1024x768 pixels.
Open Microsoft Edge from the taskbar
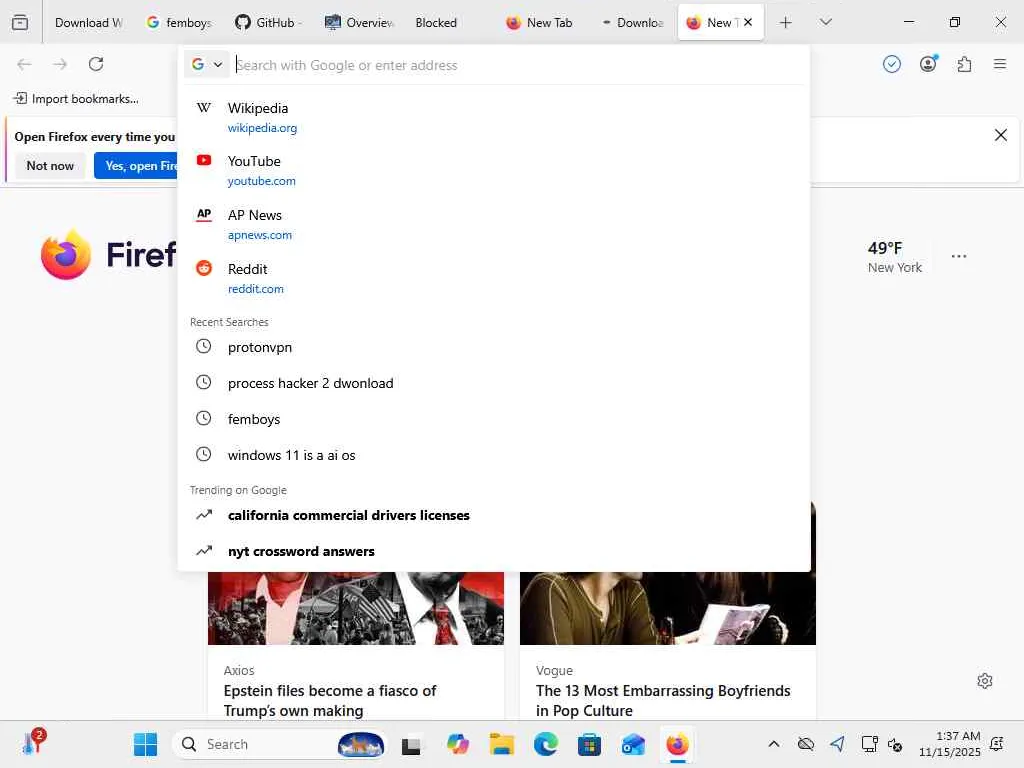click(545, 744)
